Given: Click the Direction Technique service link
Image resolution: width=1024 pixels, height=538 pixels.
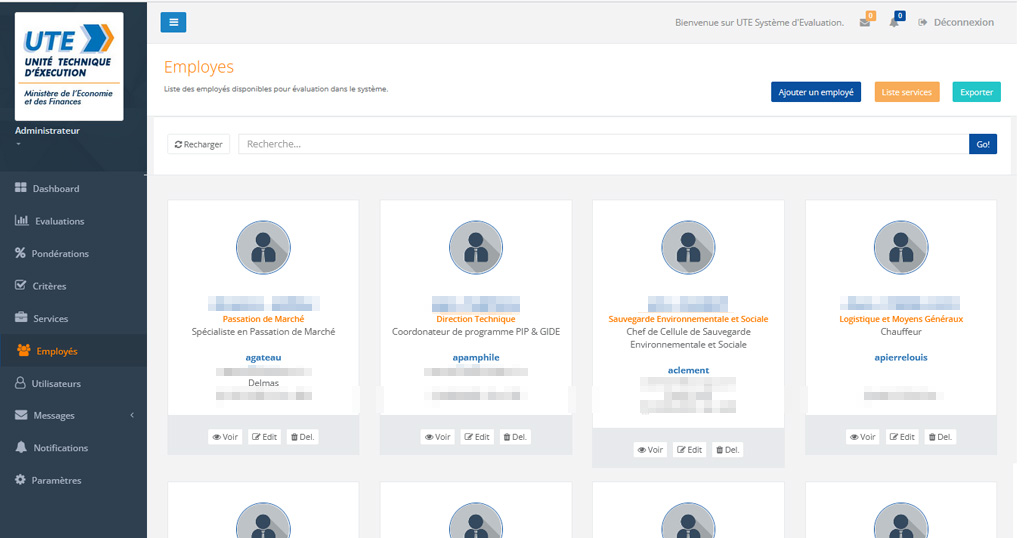Looking at the screenshot, I should click(476, 319).
